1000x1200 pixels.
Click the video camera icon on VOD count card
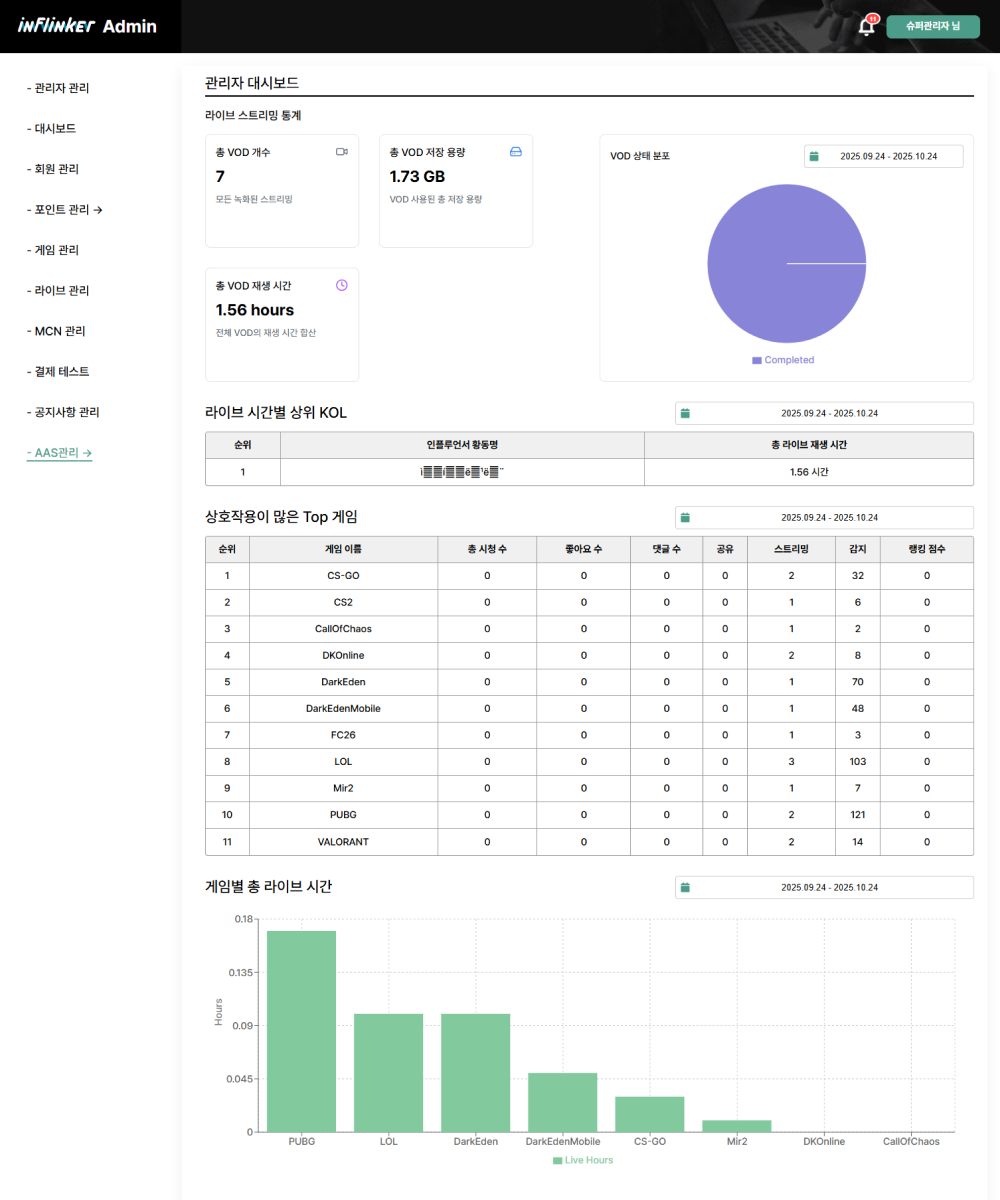point(341,152)
